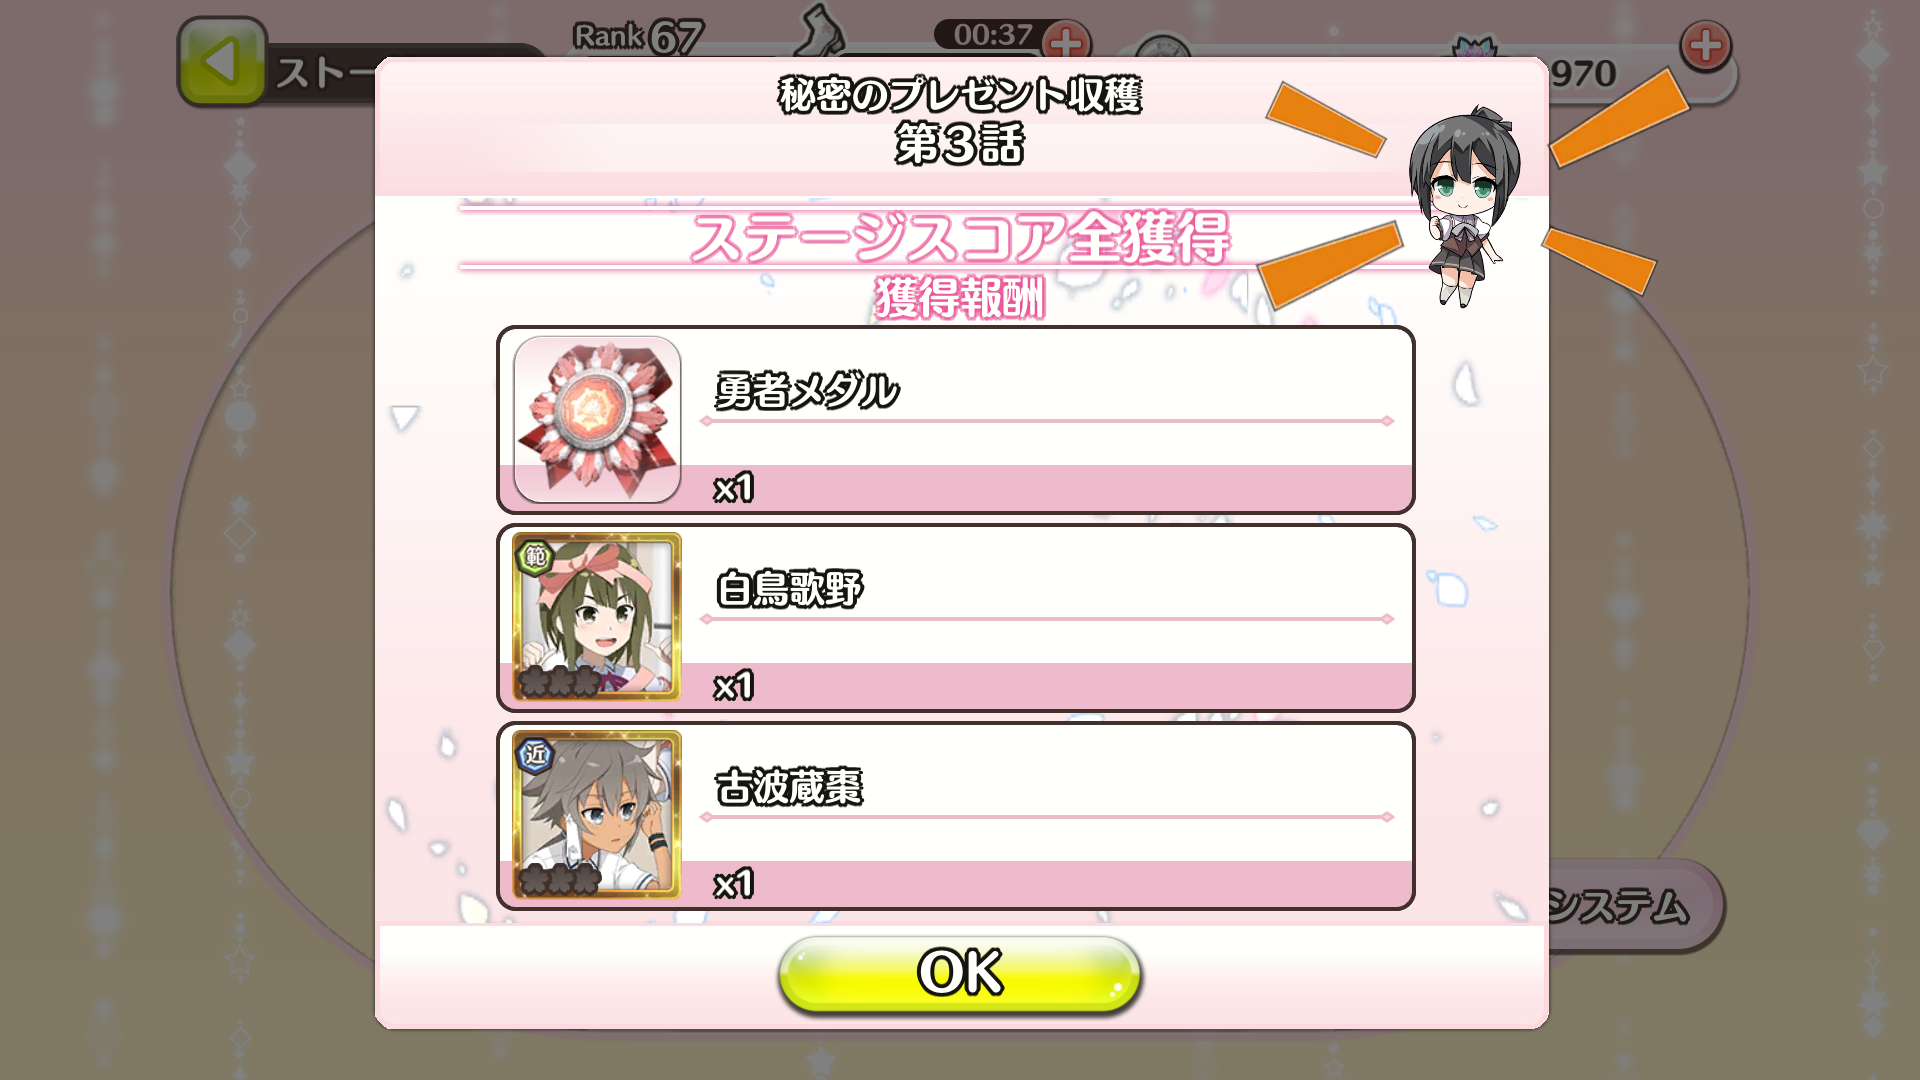
Task: Tap the chibi character mascot
Action: click(1464, 205)
